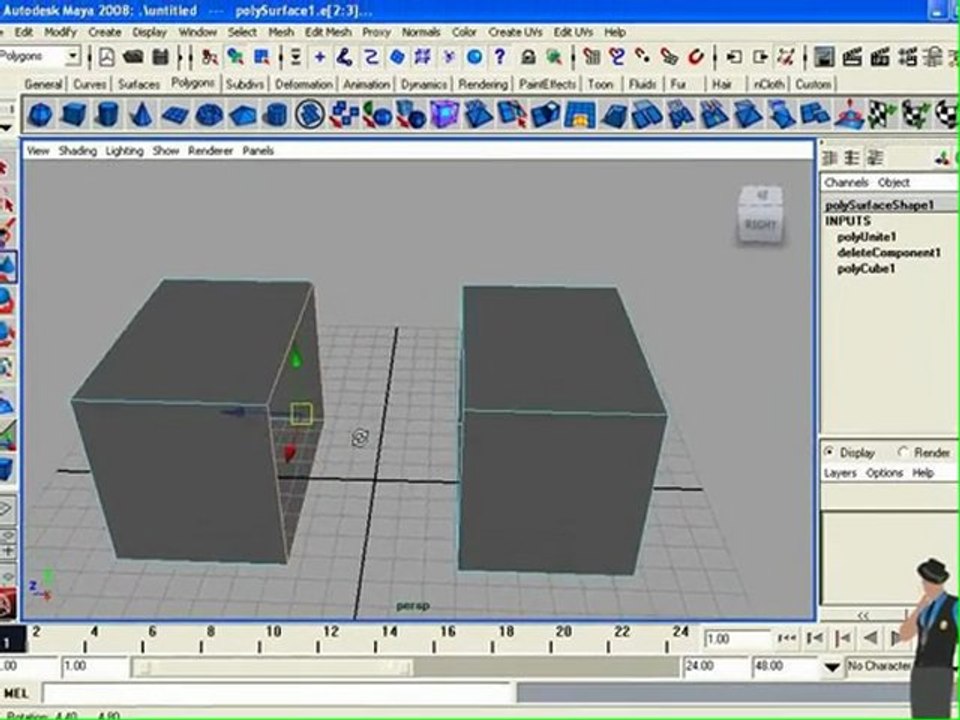Create a polygon torus from the shelf
Screen dimensions: 960x720
click(x=209, y=115)
